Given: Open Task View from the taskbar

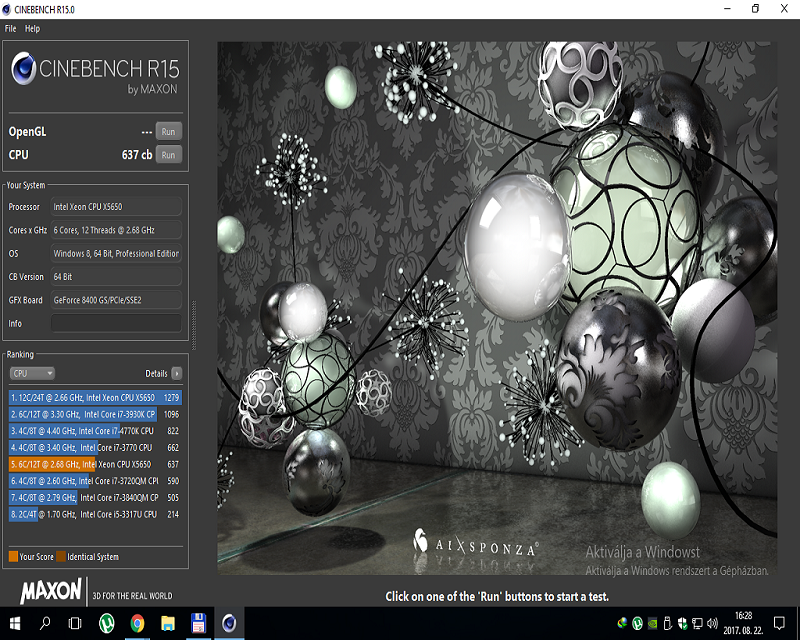Looking at the screenshot, I should click(x=75, y=623).
